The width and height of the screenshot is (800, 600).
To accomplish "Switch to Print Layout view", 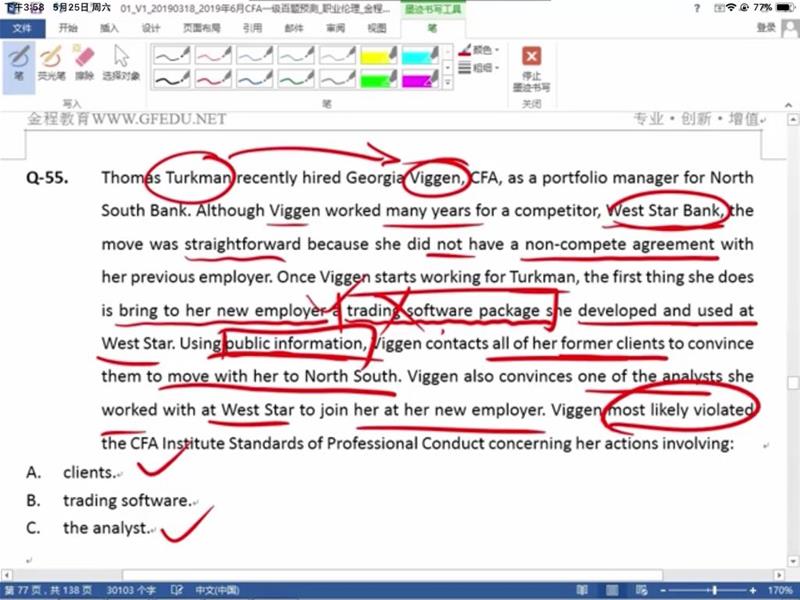I will tap(612, 590).
